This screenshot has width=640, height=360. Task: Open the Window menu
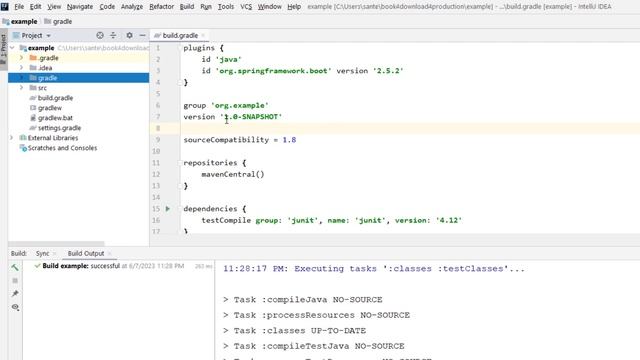[269, 7]
